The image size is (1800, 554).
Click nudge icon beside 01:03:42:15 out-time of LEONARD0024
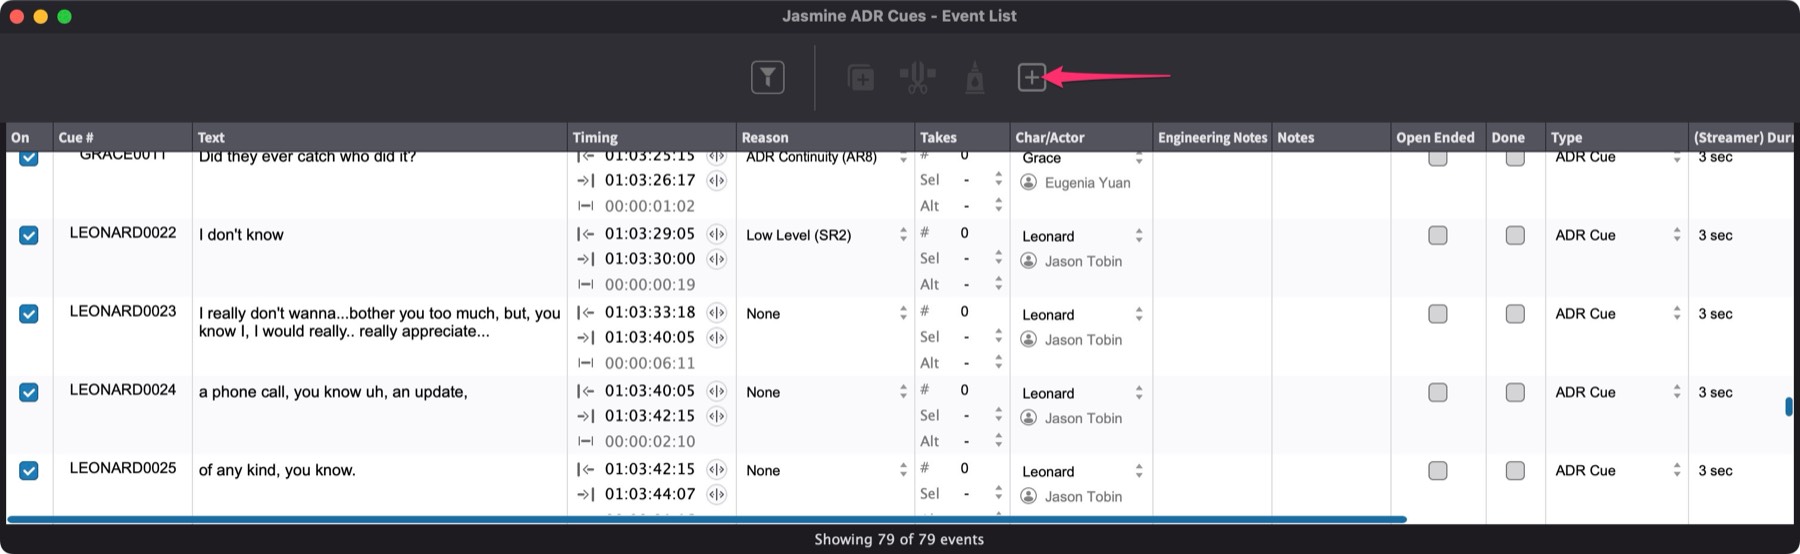(x=717, y=416)
